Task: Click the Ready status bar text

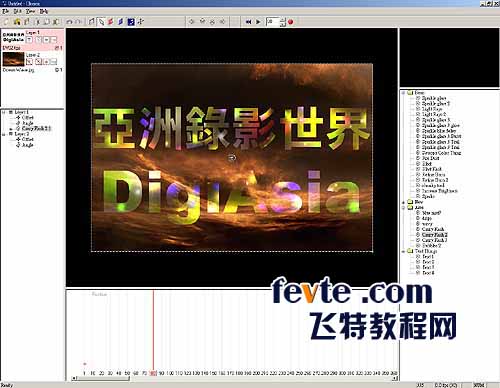Action: click(x=7, y=385)
